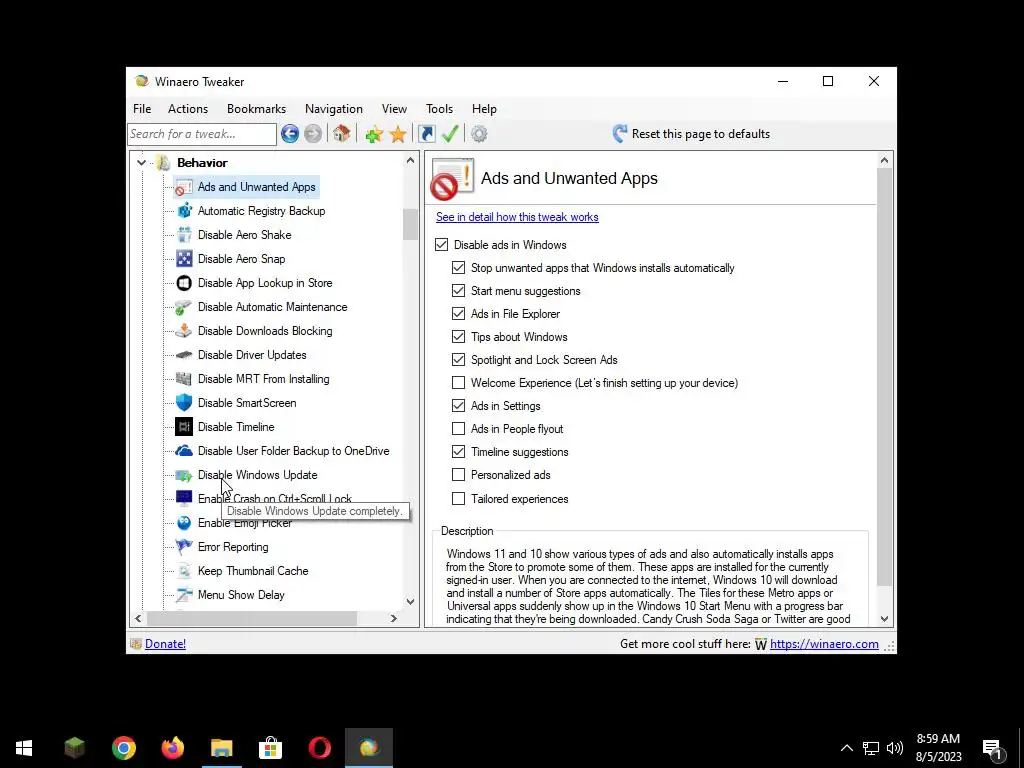This screenshot has width=1024, height=768.
Task: Click the Error Reporting flag icon
Action: [x=184, y=547]
